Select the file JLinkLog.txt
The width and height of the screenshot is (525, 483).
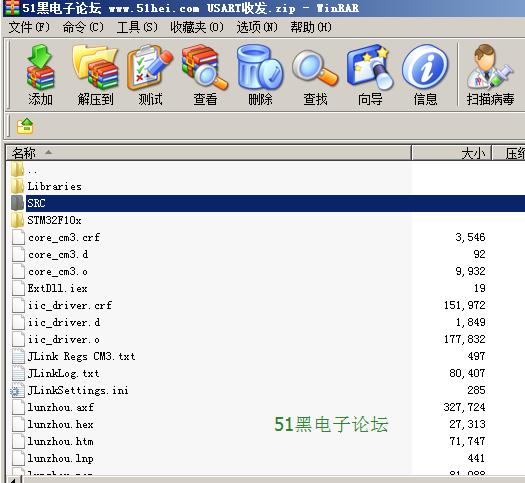[63, 374]
